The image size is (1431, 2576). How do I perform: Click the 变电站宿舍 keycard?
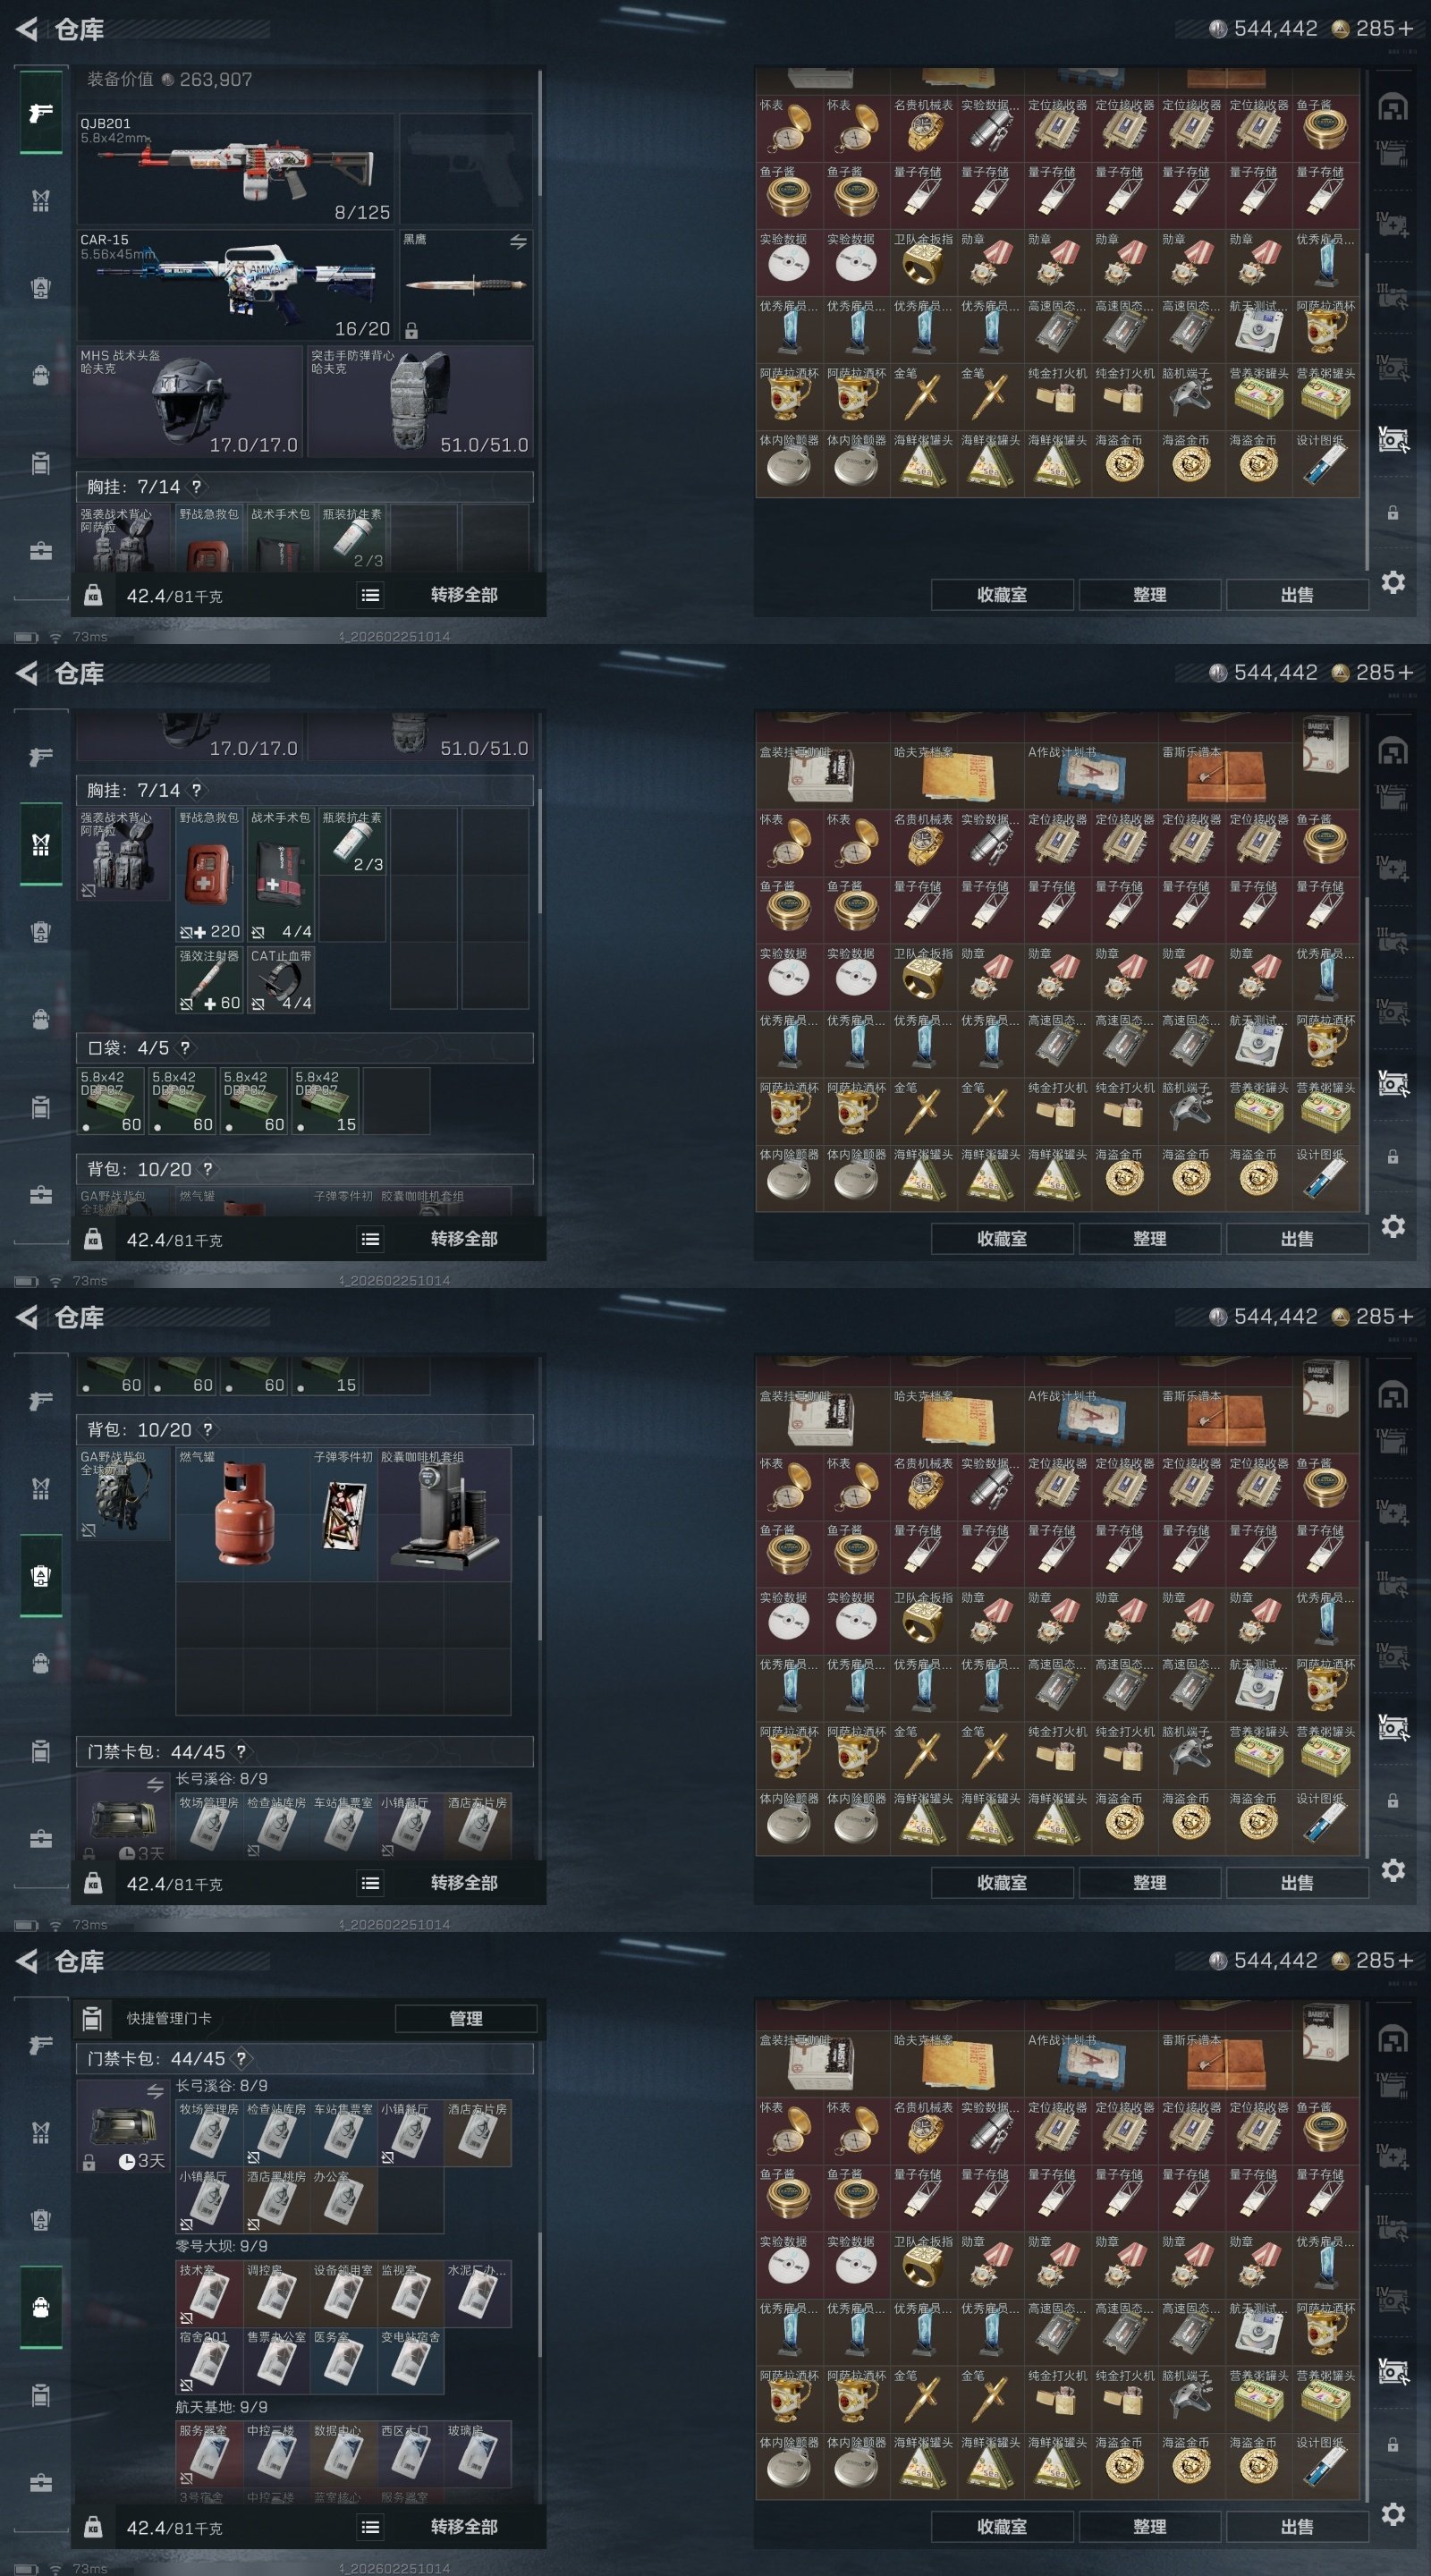coord(410,2360)
